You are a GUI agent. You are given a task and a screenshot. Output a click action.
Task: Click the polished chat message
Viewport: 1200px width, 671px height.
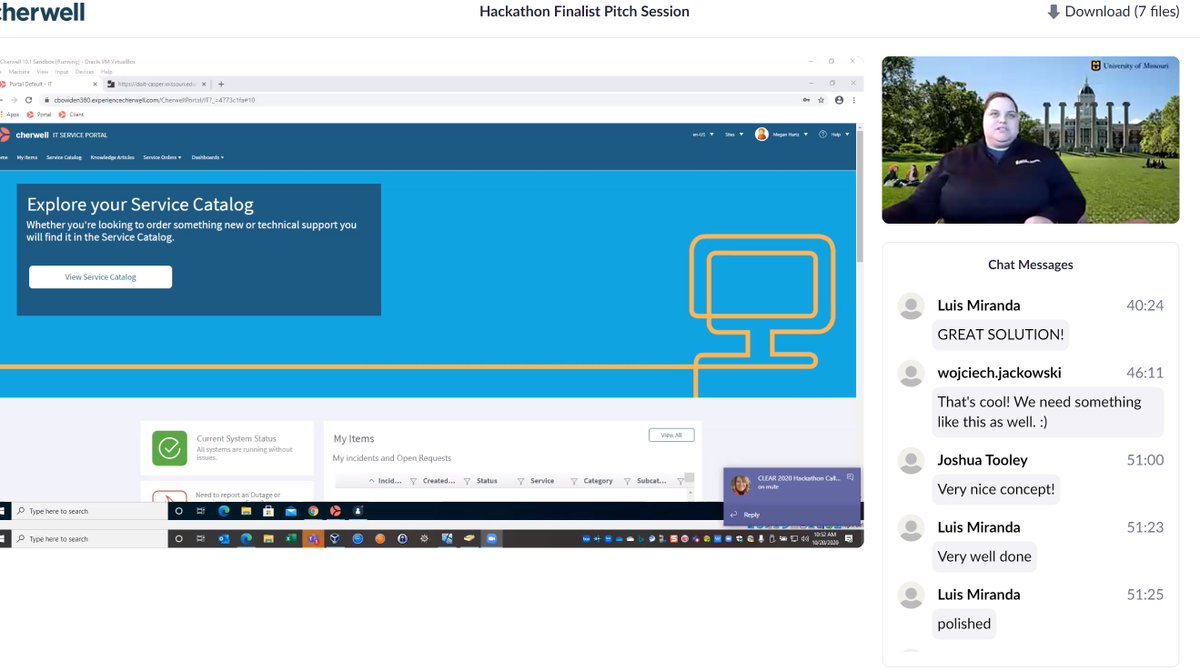pos(964,623)
